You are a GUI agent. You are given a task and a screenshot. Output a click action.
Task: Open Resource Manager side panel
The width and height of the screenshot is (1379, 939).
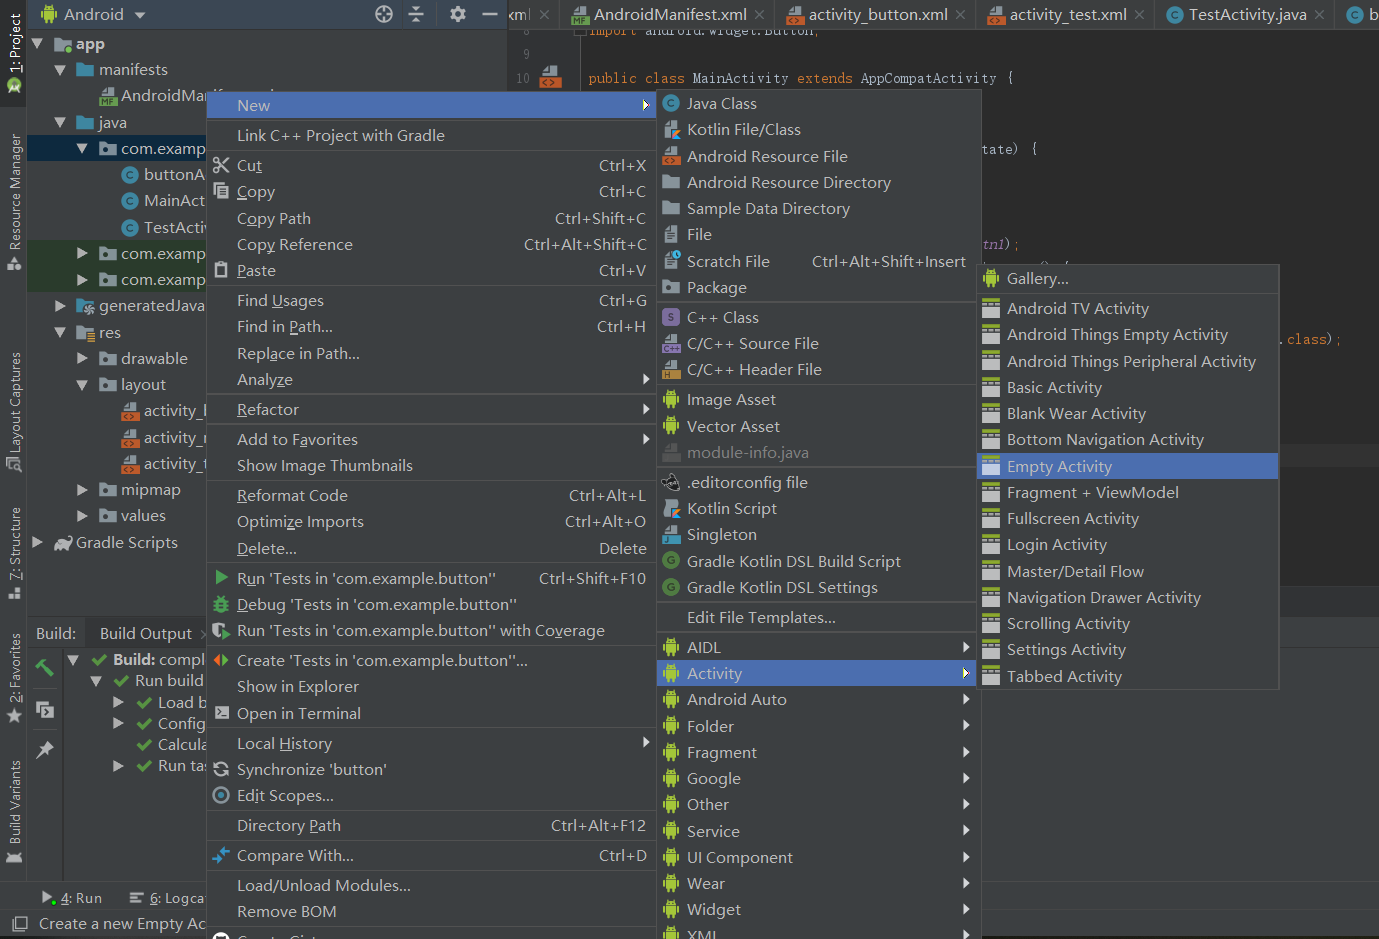[x=14, y=201]
